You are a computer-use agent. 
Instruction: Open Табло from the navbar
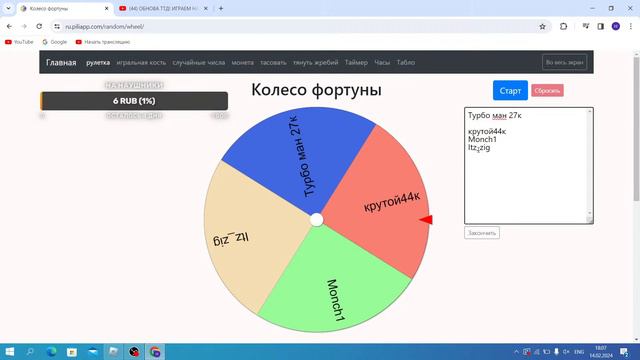[x=406, y=62]
